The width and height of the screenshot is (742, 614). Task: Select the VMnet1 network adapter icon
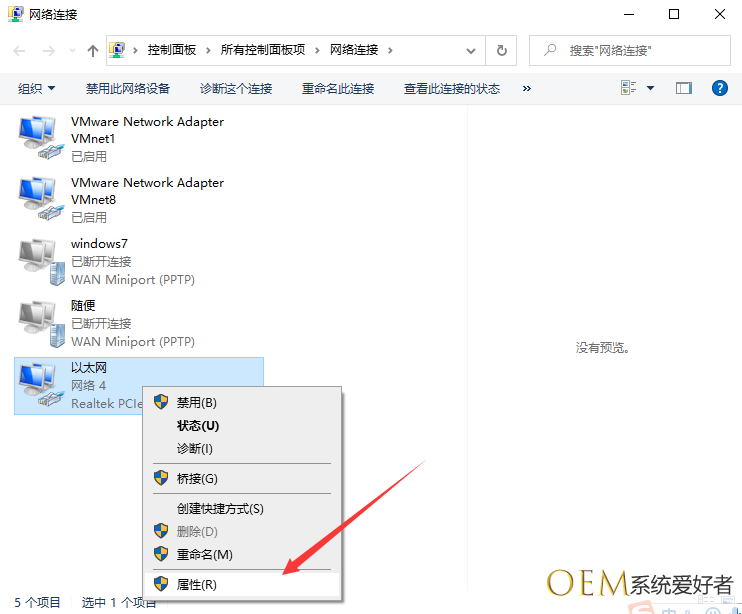pos(40,138)
